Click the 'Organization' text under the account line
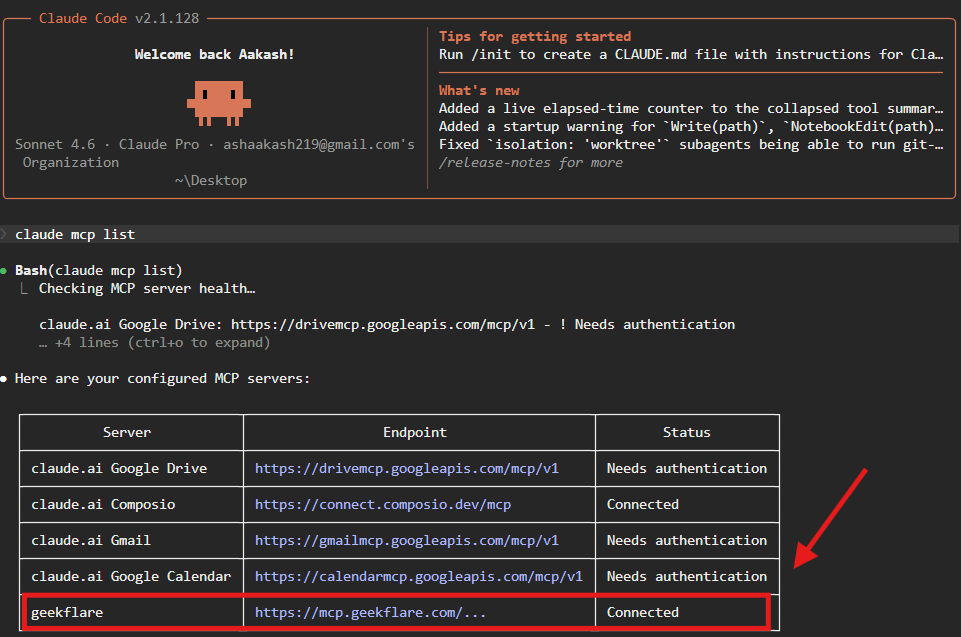 pyautogui.click(x=71, y=162)
